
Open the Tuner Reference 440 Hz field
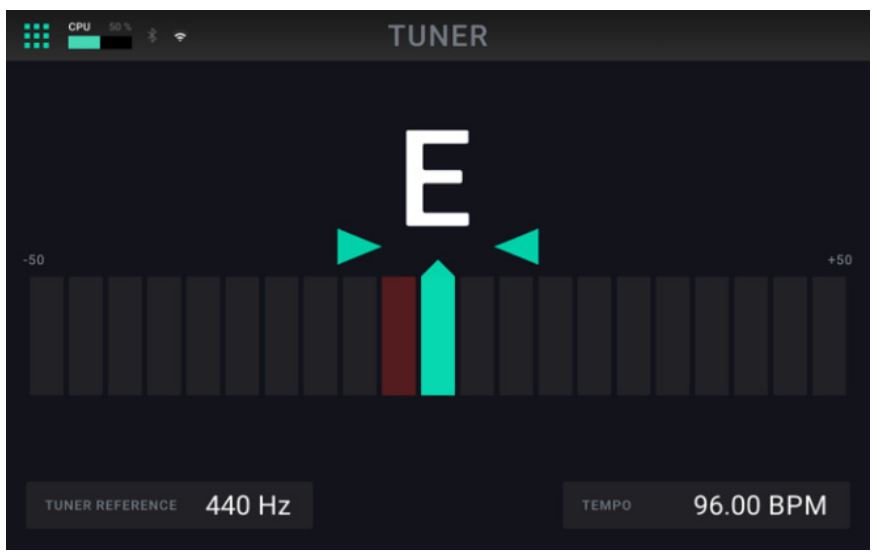pos(169,505)
